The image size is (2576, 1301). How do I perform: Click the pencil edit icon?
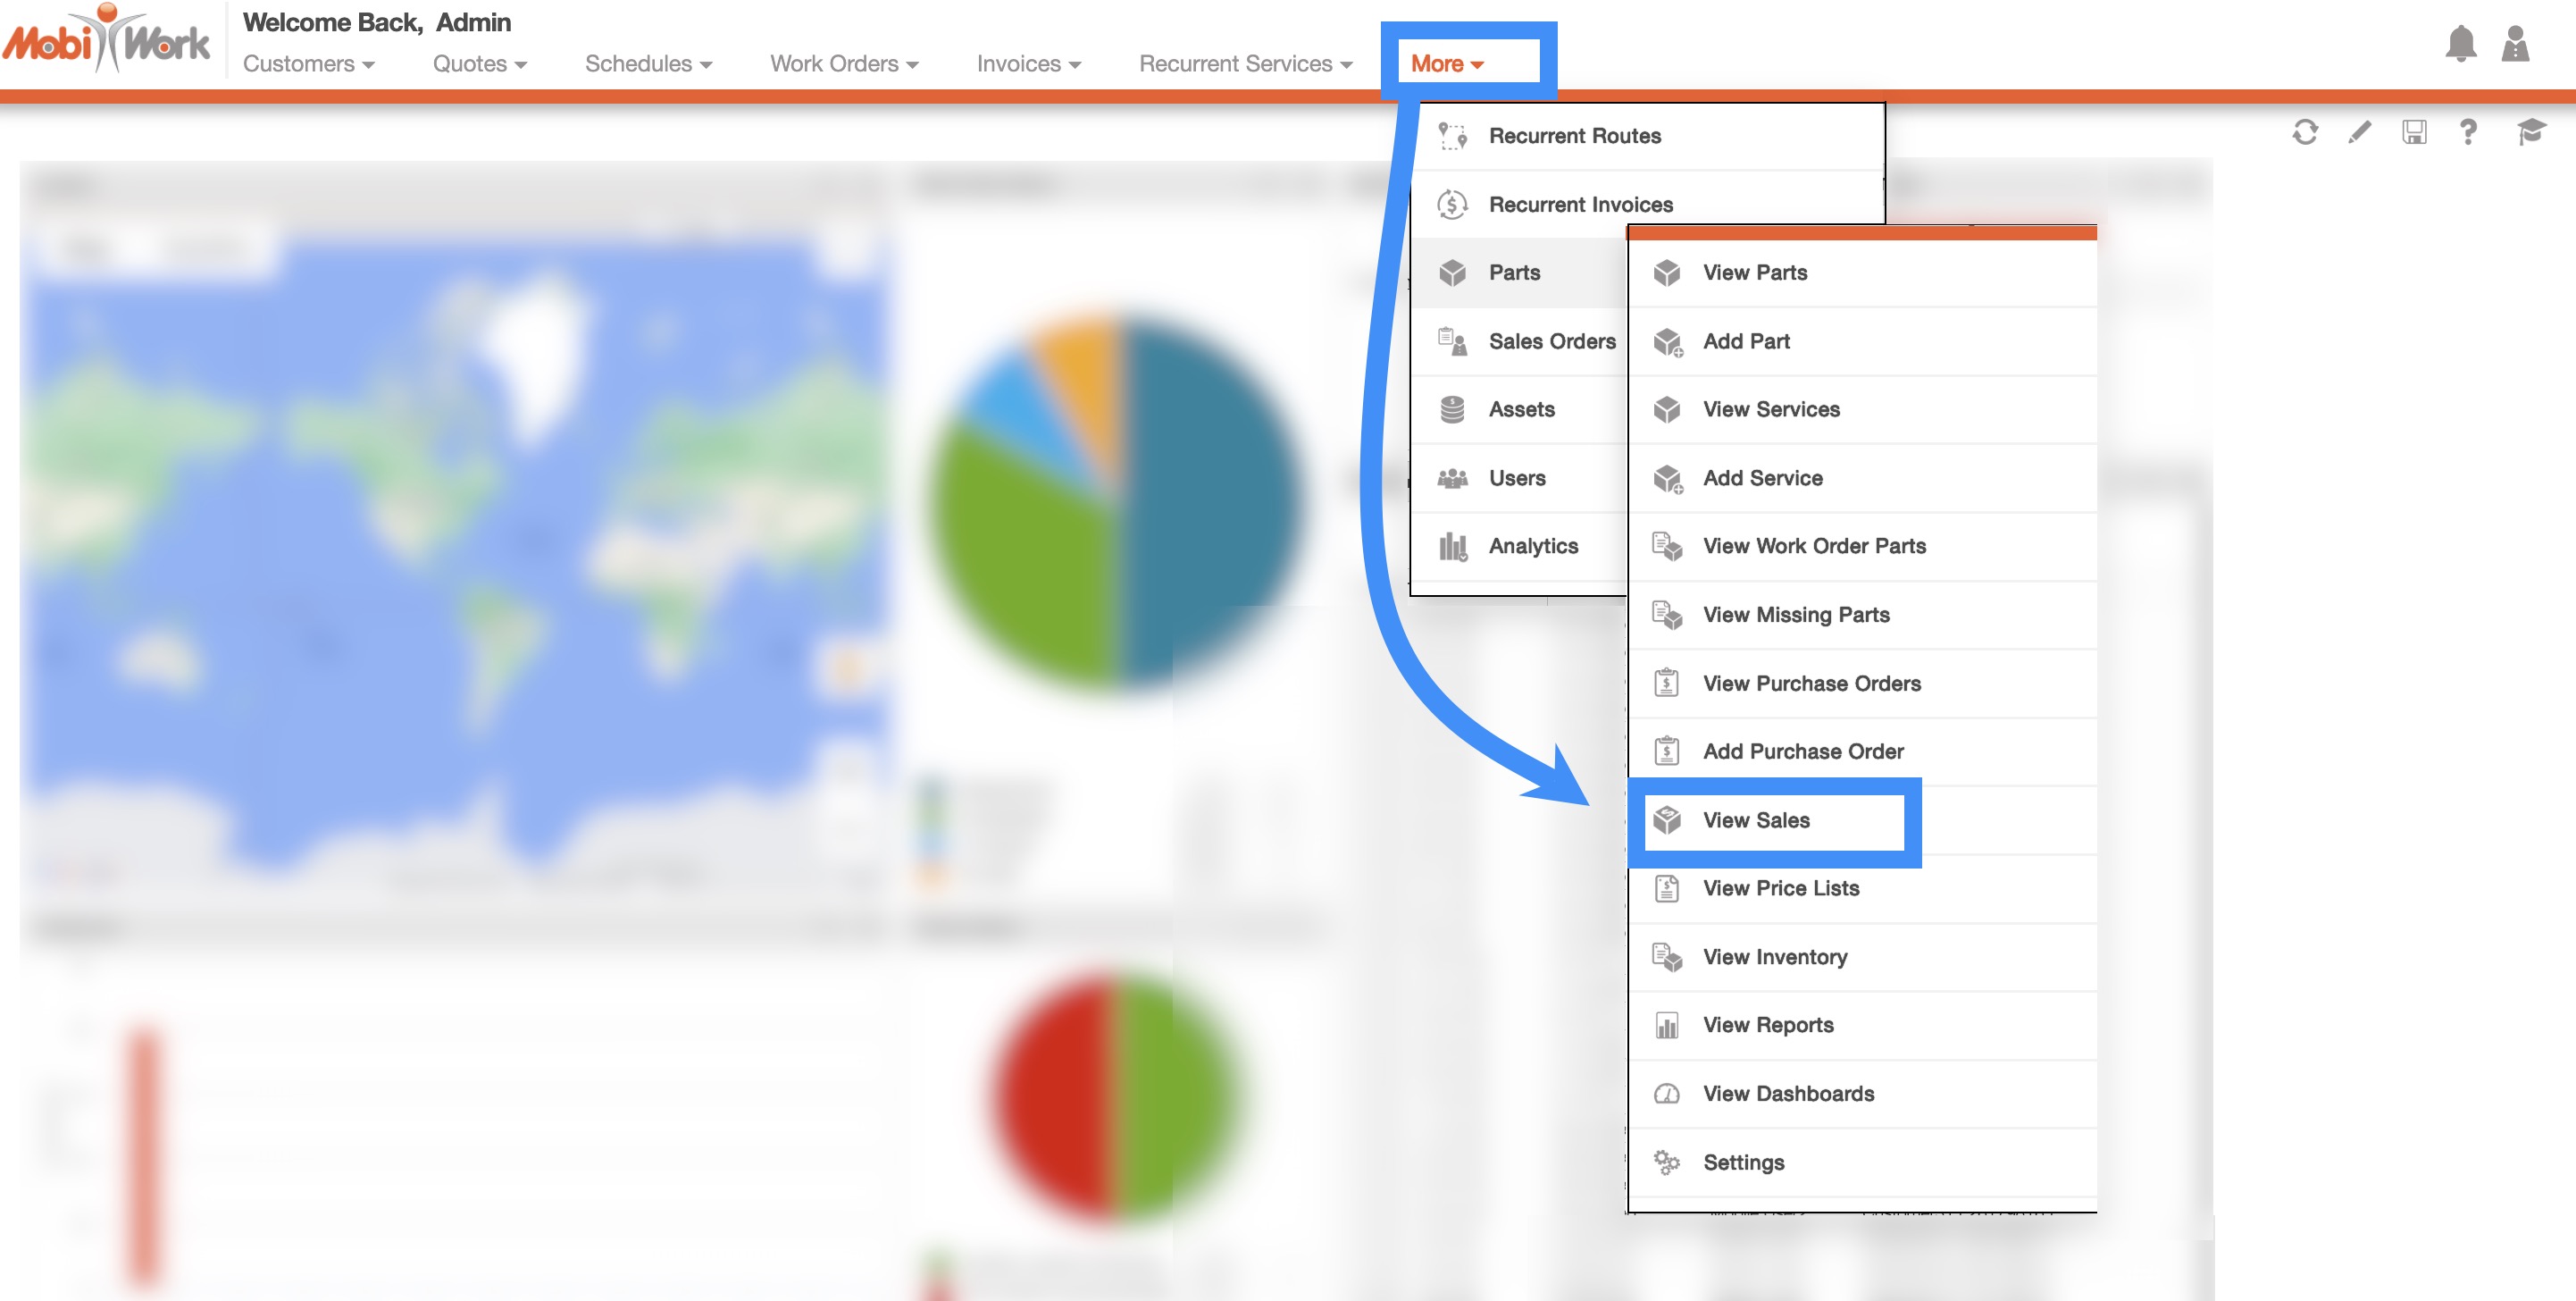click(x=2359, y=132)
